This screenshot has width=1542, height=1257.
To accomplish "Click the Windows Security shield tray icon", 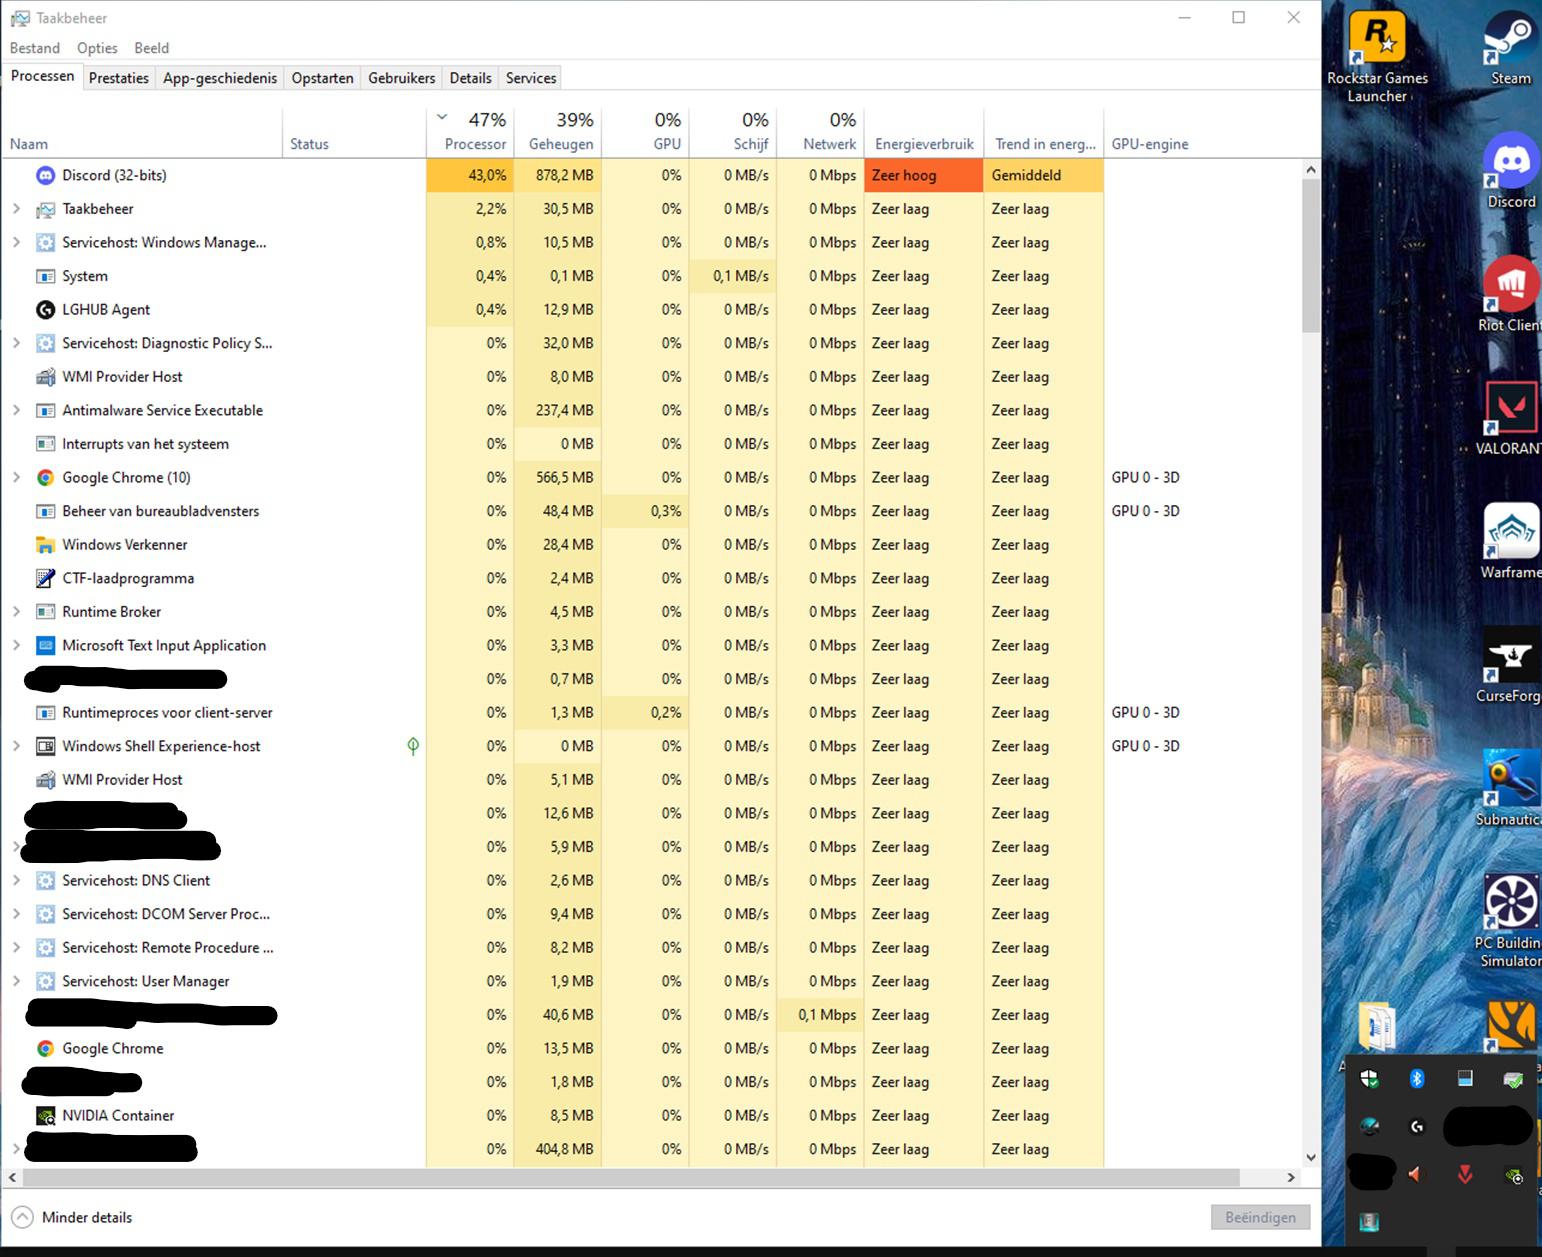I will point(1369,1078).
